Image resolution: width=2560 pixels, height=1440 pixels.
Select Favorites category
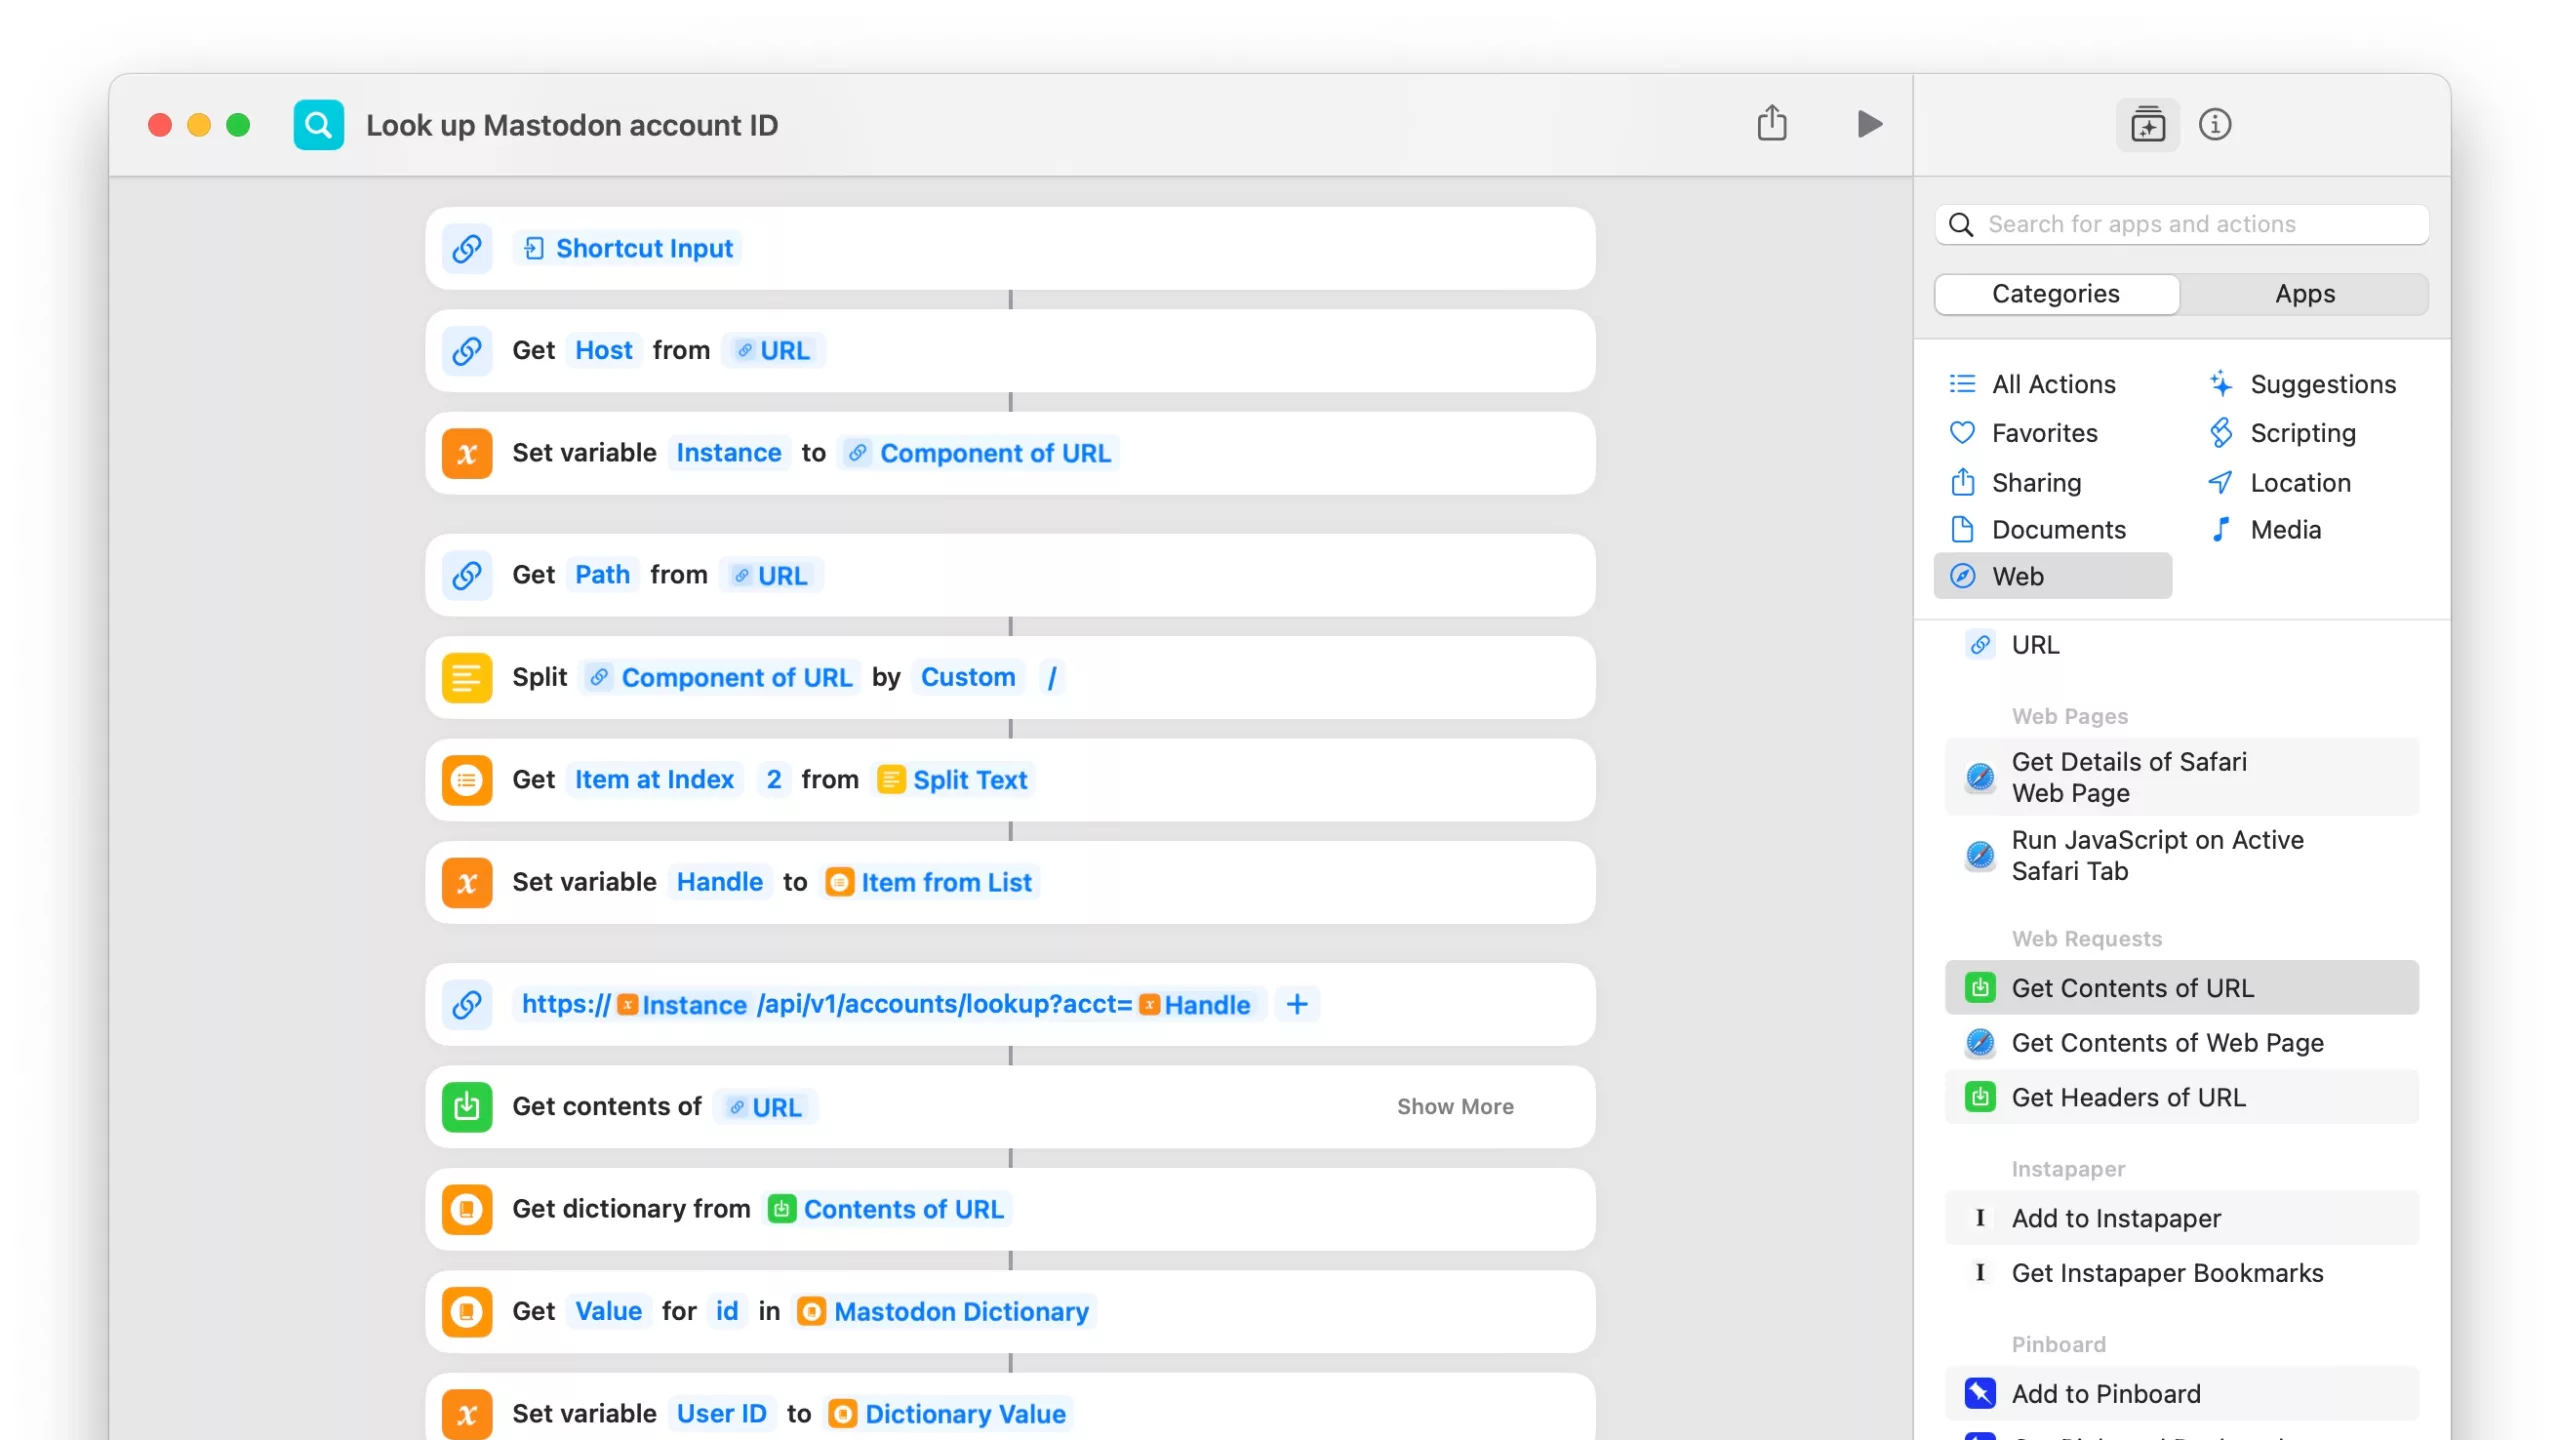coord(2024,433)
